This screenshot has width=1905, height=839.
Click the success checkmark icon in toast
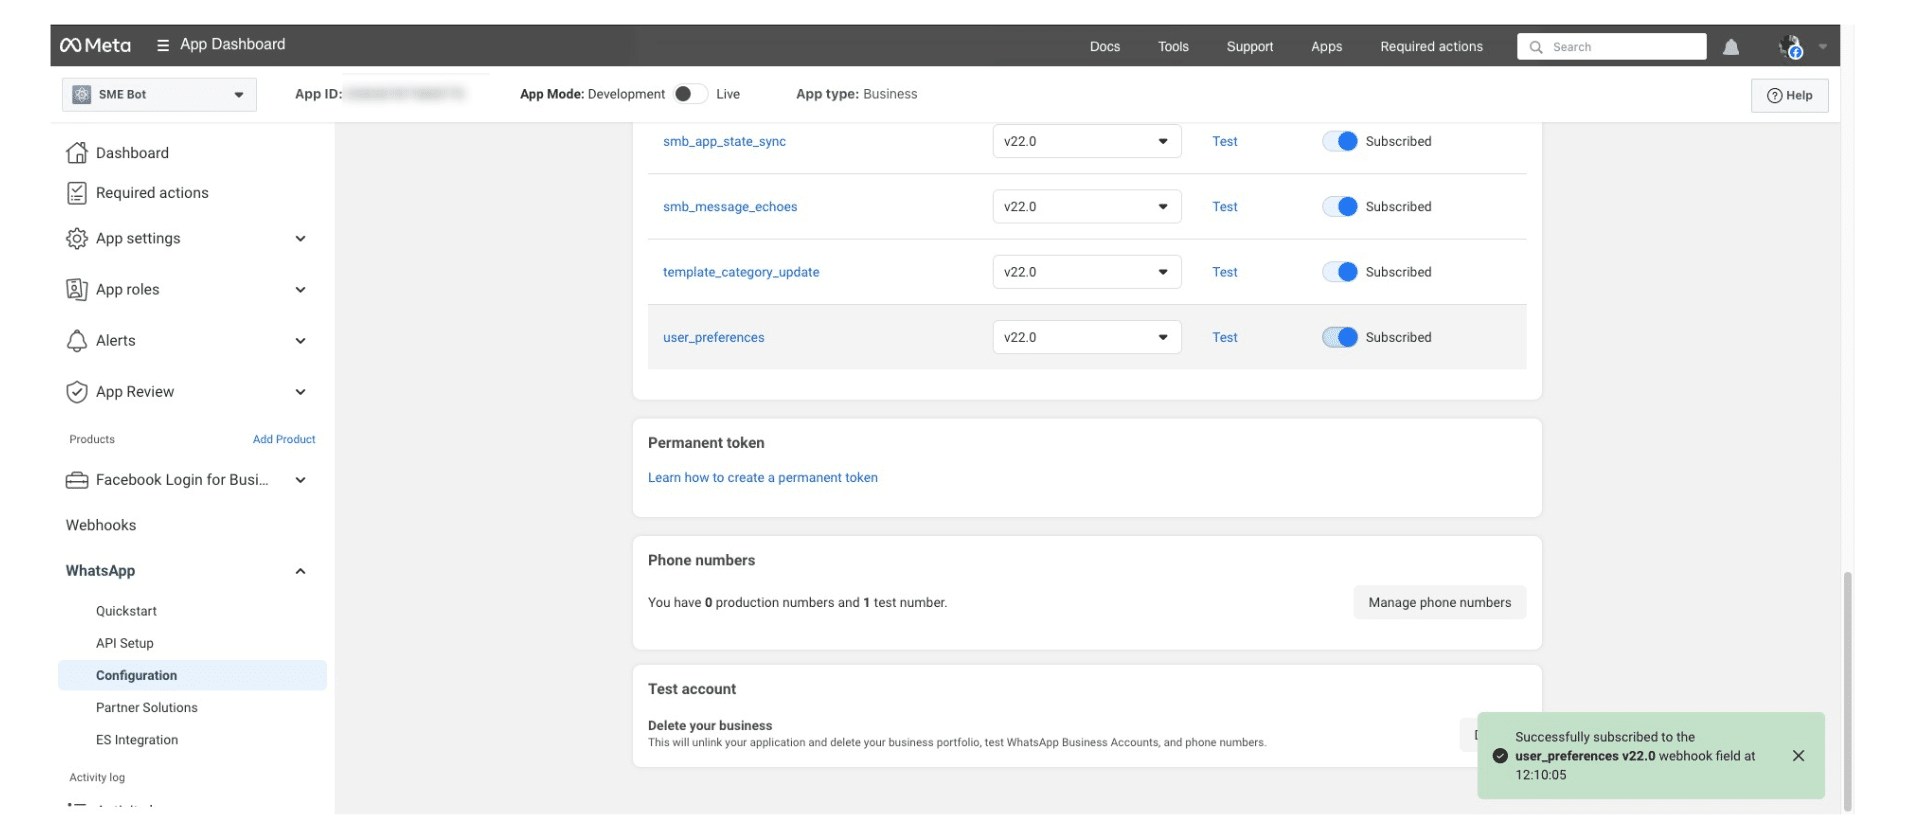tap(1500, 756)
